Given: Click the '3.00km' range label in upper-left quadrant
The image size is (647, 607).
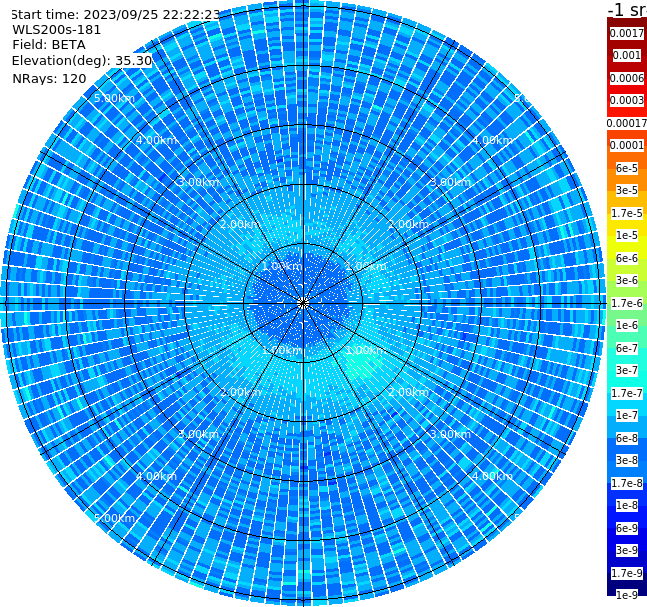Looking at the screenshot, I should (x=198, y=182).
